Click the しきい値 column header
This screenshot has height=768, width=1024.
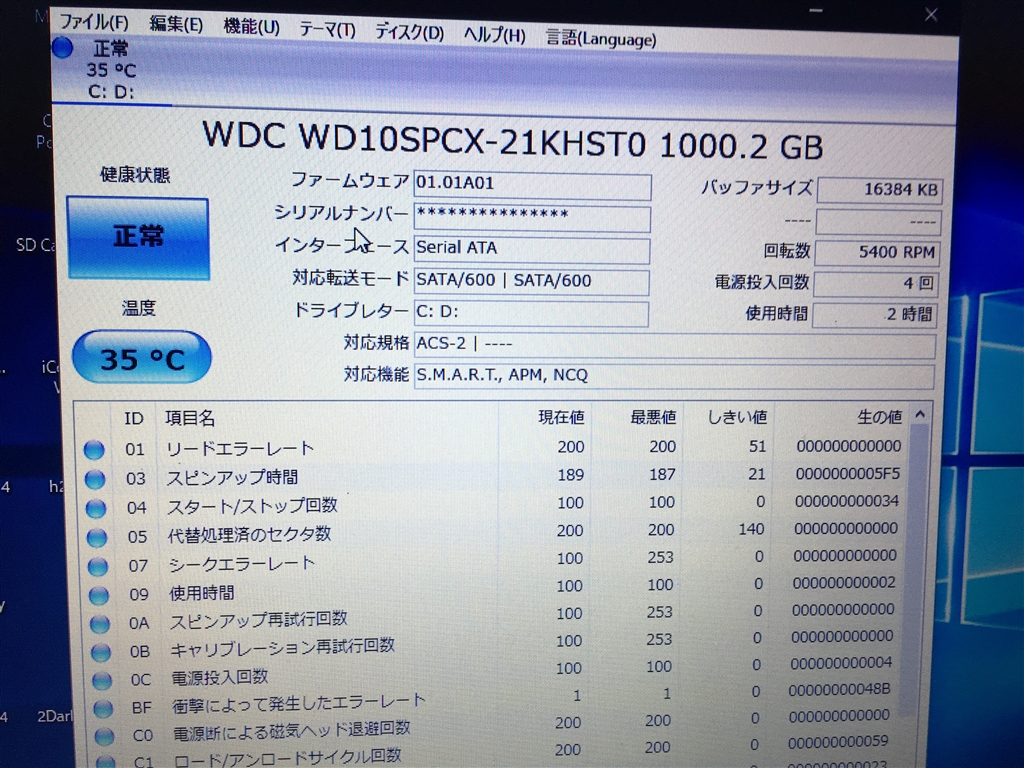[737, 417]
